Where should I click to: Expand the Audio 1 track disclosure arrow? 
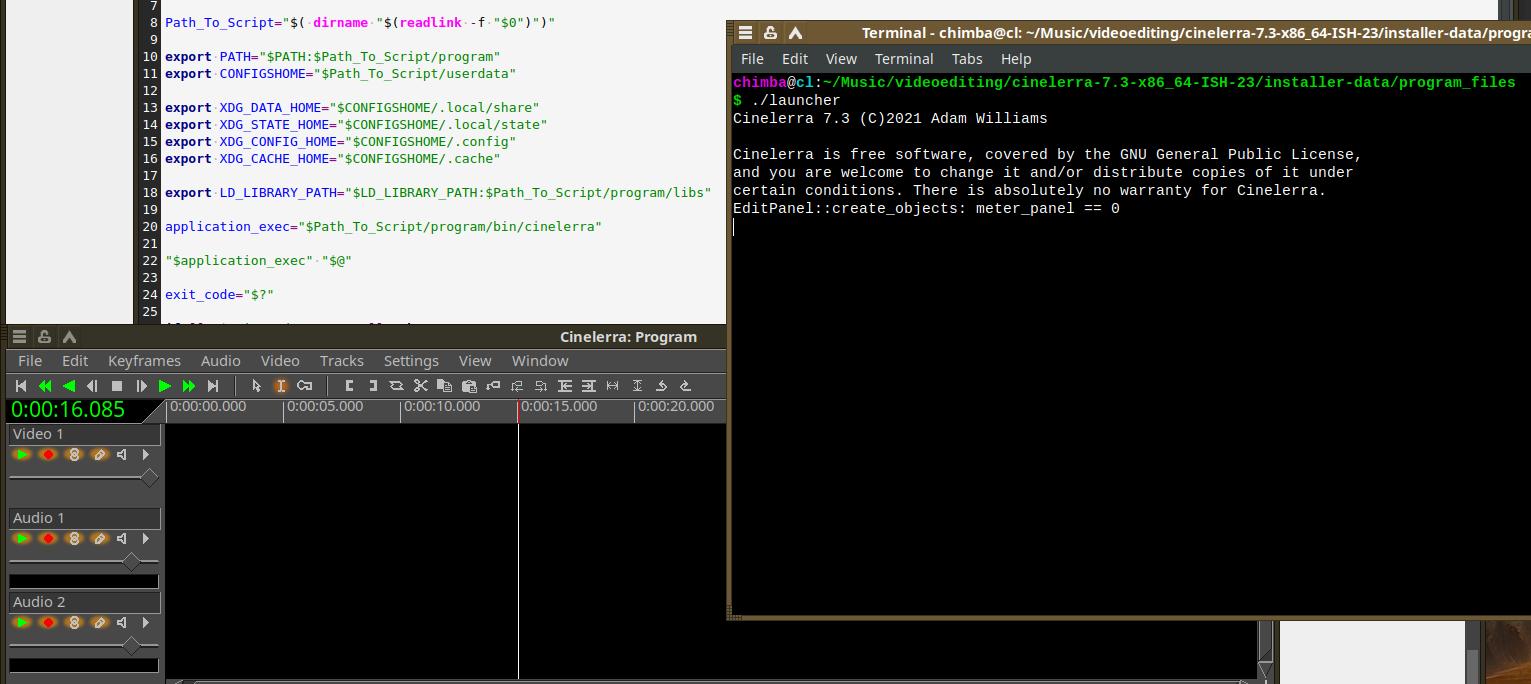click(x=146, y=539)
